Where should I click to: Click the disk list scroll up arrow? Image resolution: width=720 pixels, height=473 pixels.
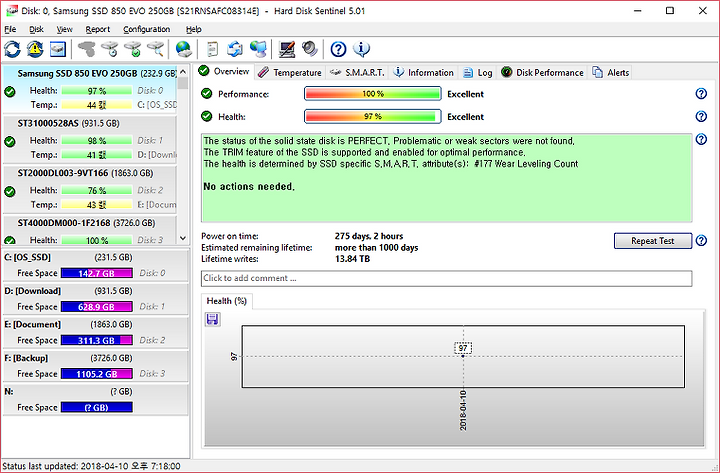(x=183, y=72)
